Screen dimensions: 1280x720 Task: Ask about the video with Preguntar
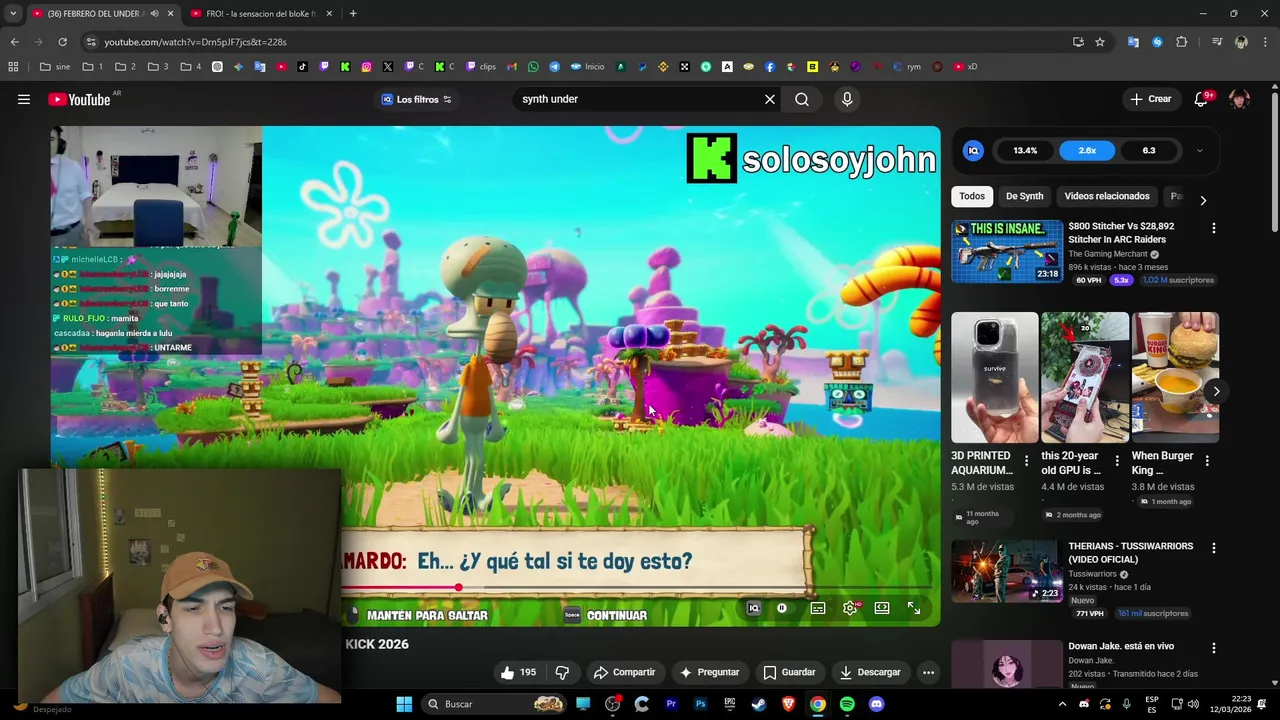(x=709, y=672)
